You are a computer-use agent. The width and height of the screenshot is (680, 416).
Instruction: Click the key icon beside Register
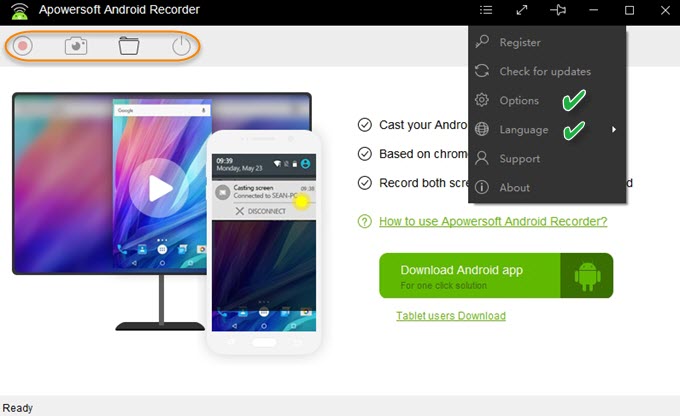482,42
